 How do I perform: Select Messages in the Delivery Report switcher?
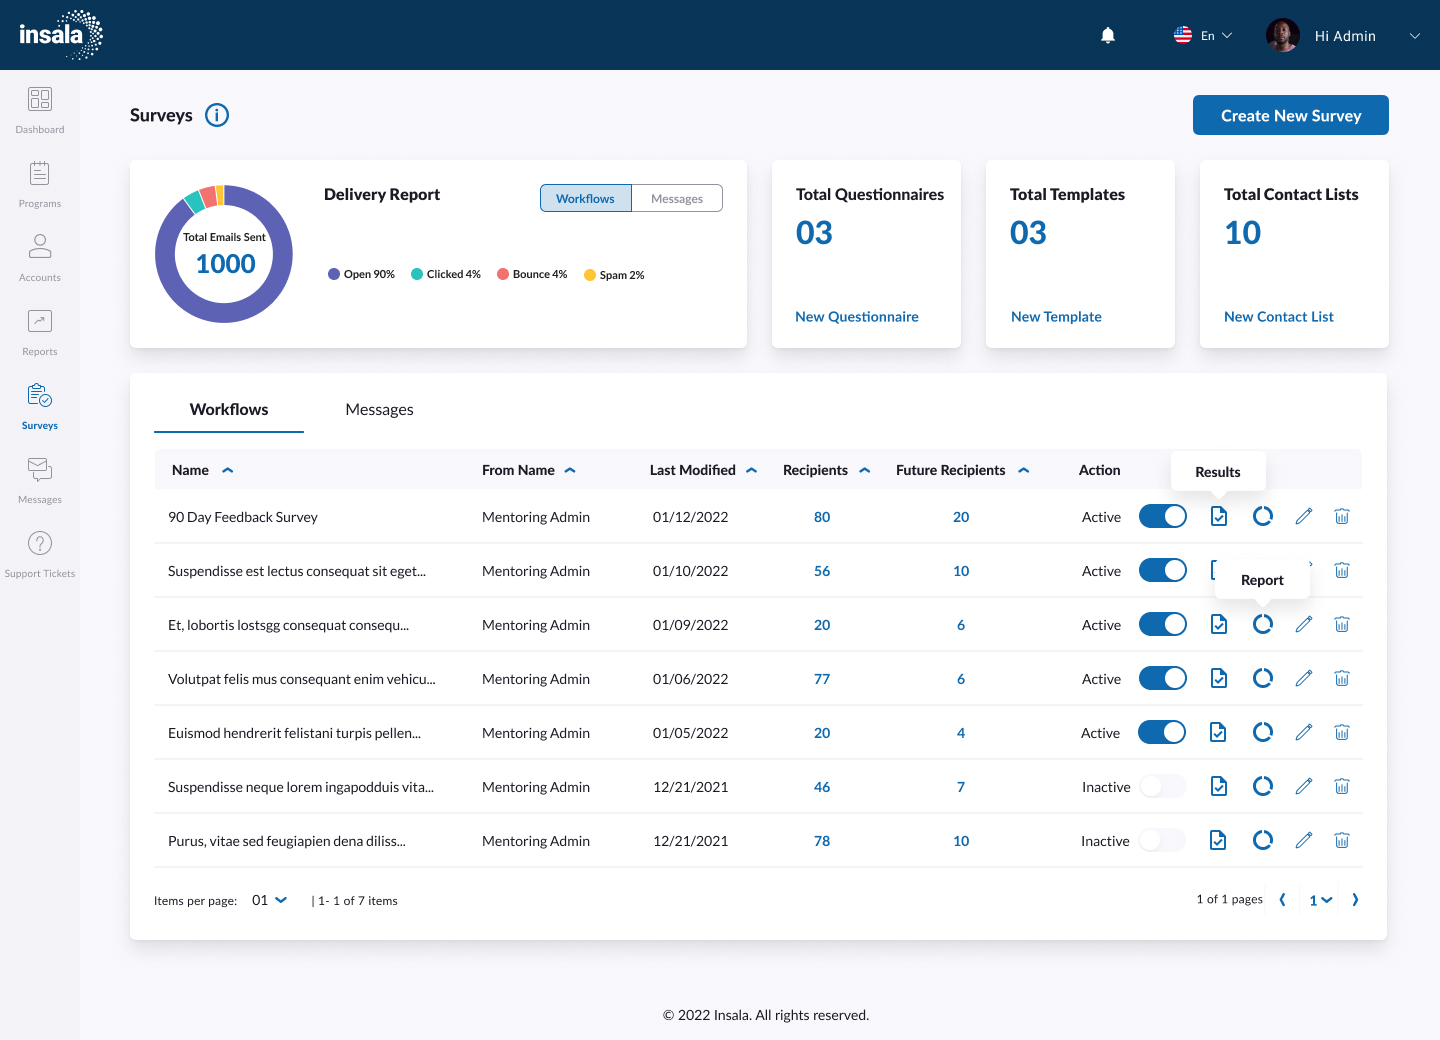(x=677, y=198)
